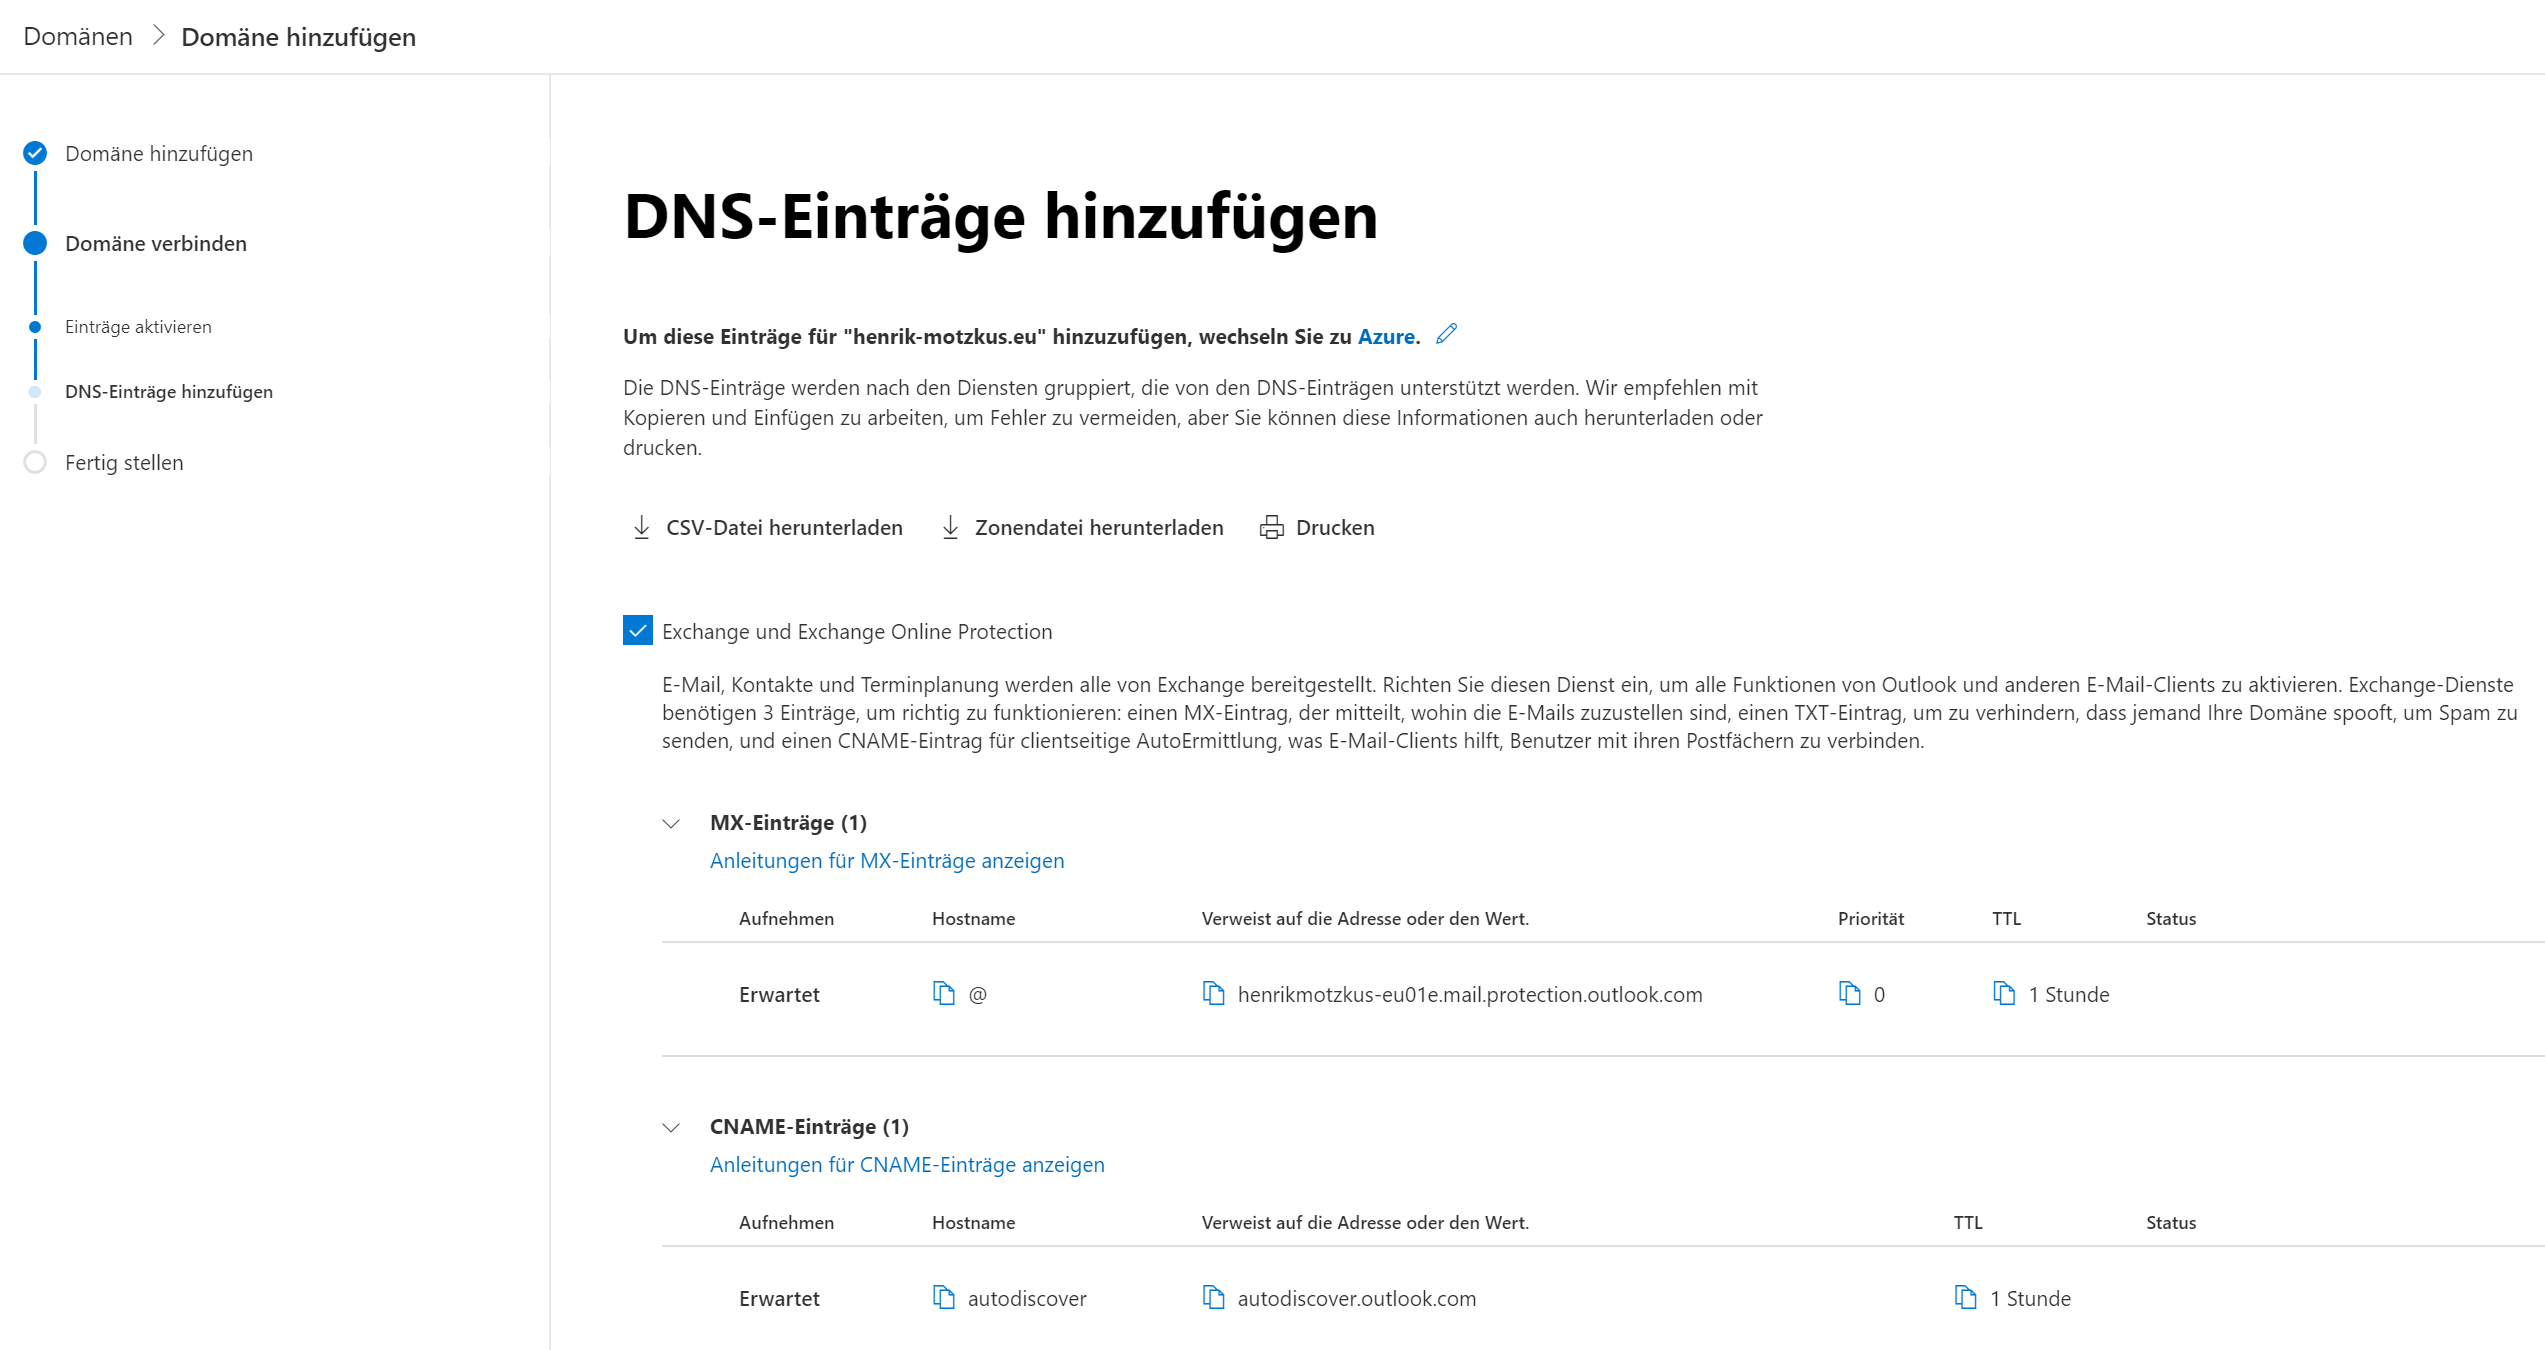Open the Azure link
This screenshot has width=2545, height=1350.
[x=1386, y=336]
